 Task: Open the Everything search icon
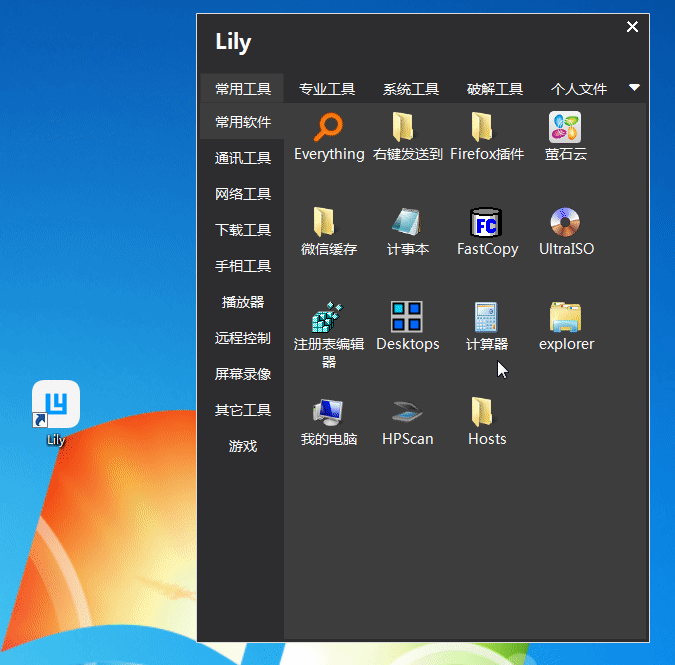tap(329, 128)
